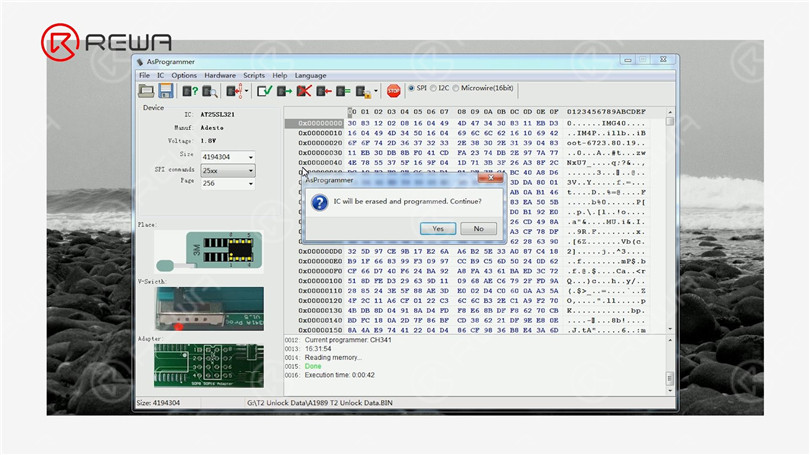Select hex row address 0x00000000
810x455 pixels.
[x=320, y=123]
